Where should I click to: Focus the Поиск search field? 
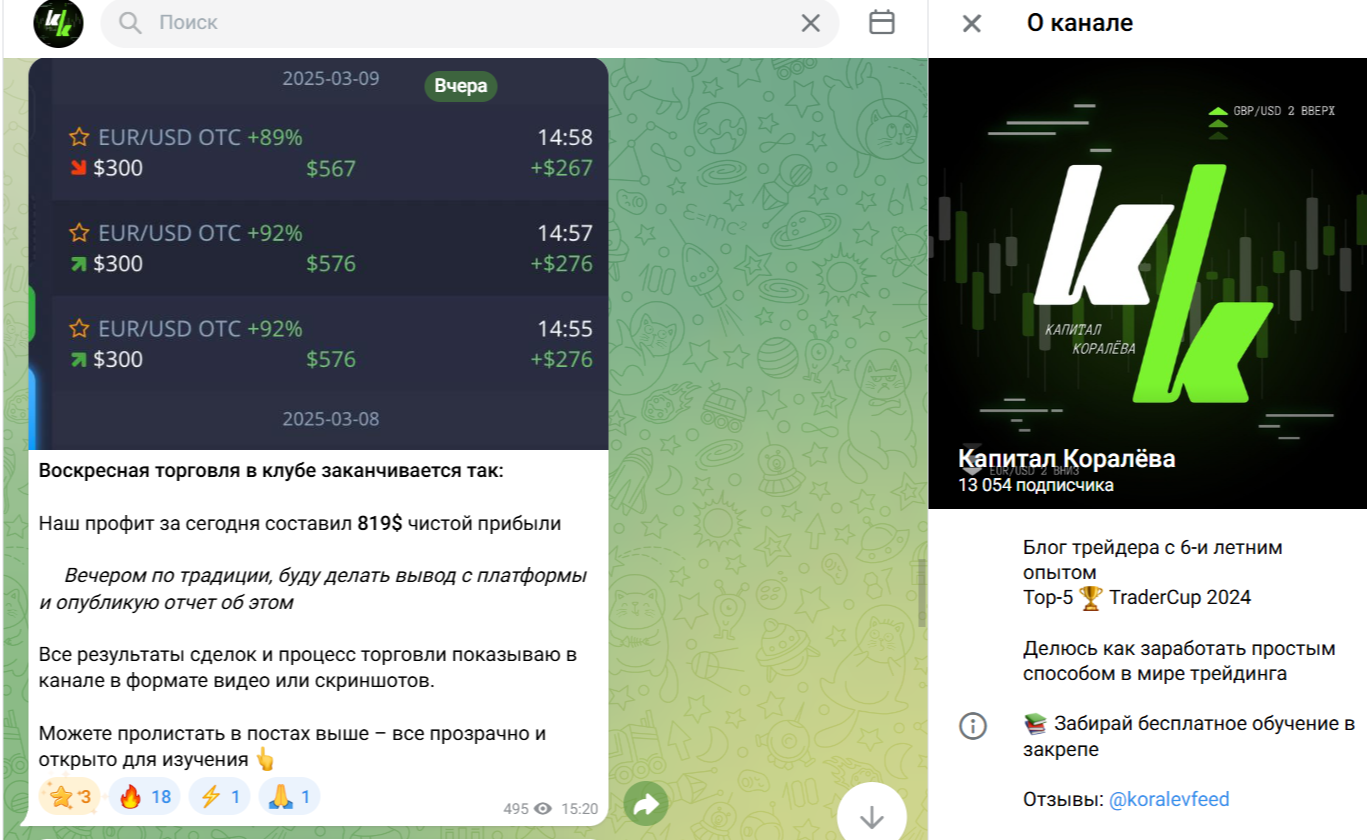[x=470, y=22]
